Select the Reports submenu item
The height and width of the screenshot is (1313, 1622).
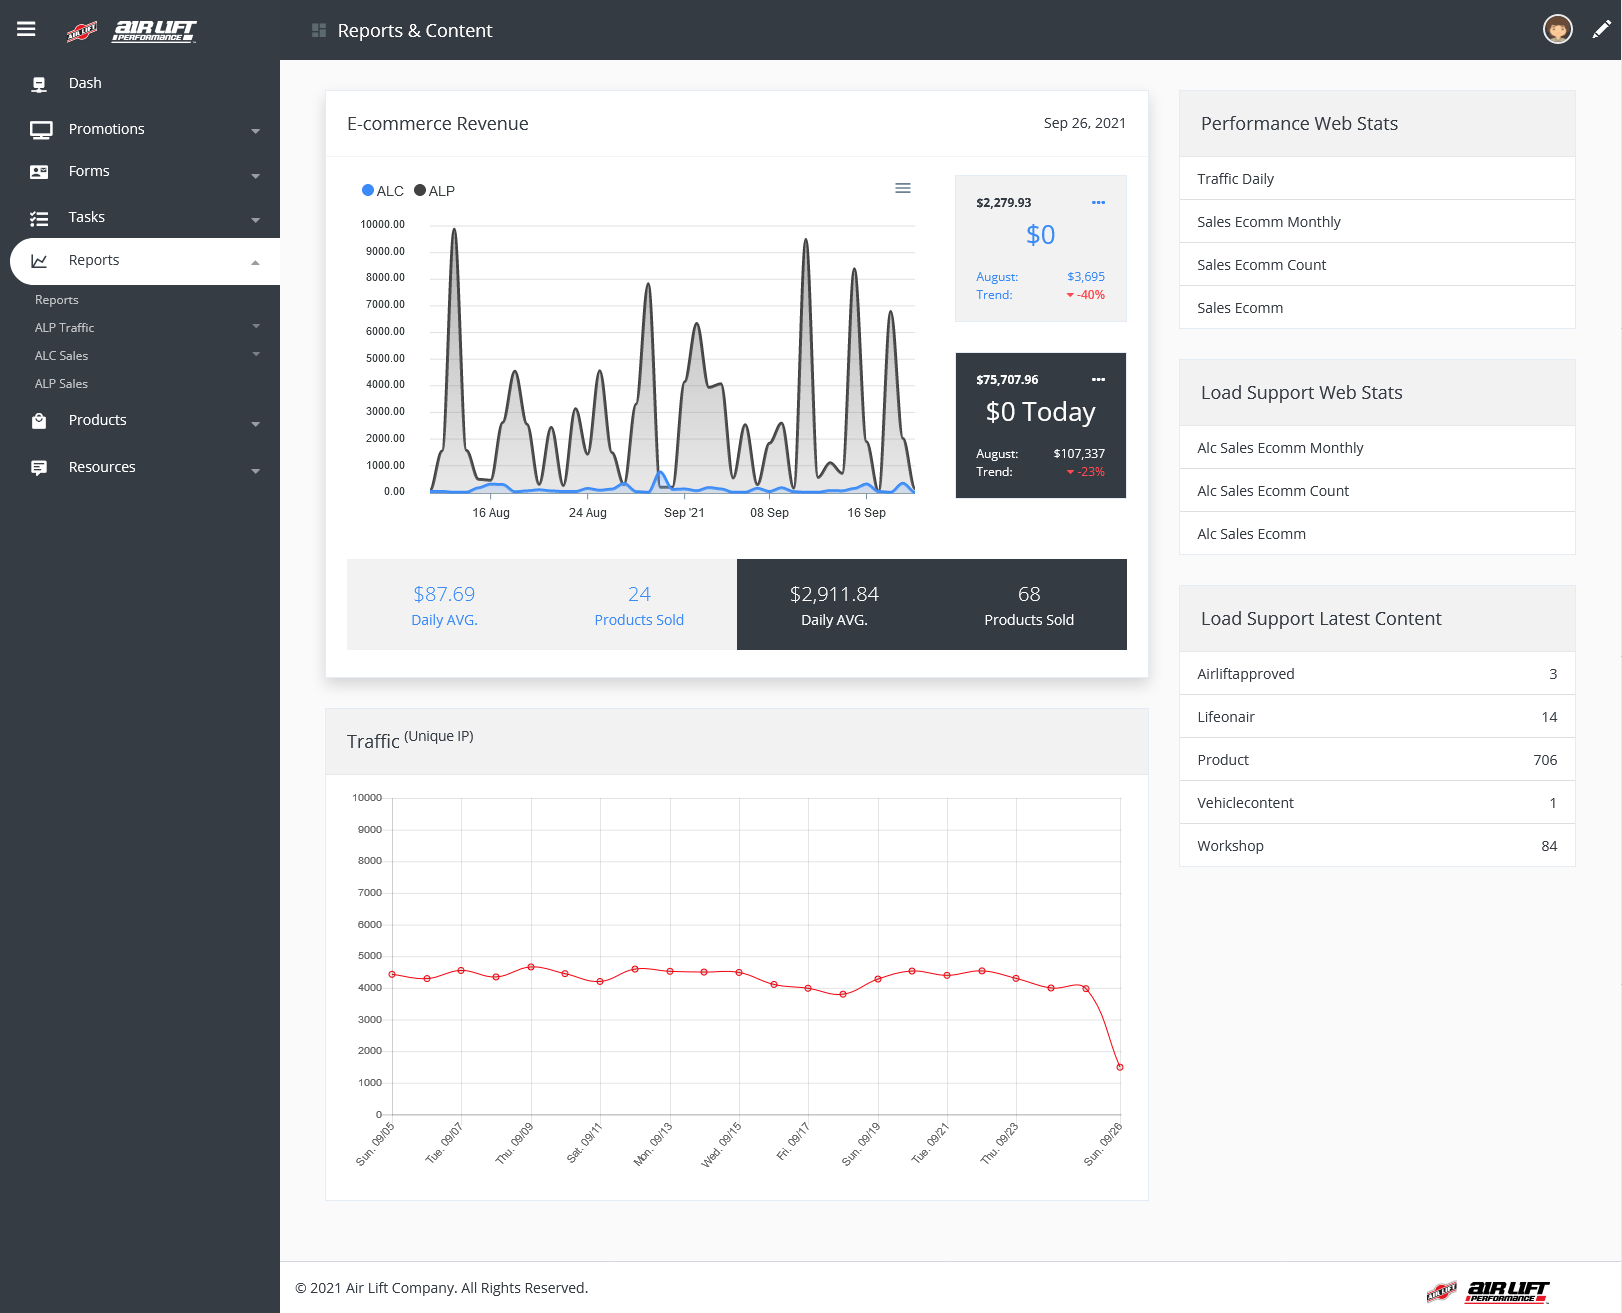point(56,300)
